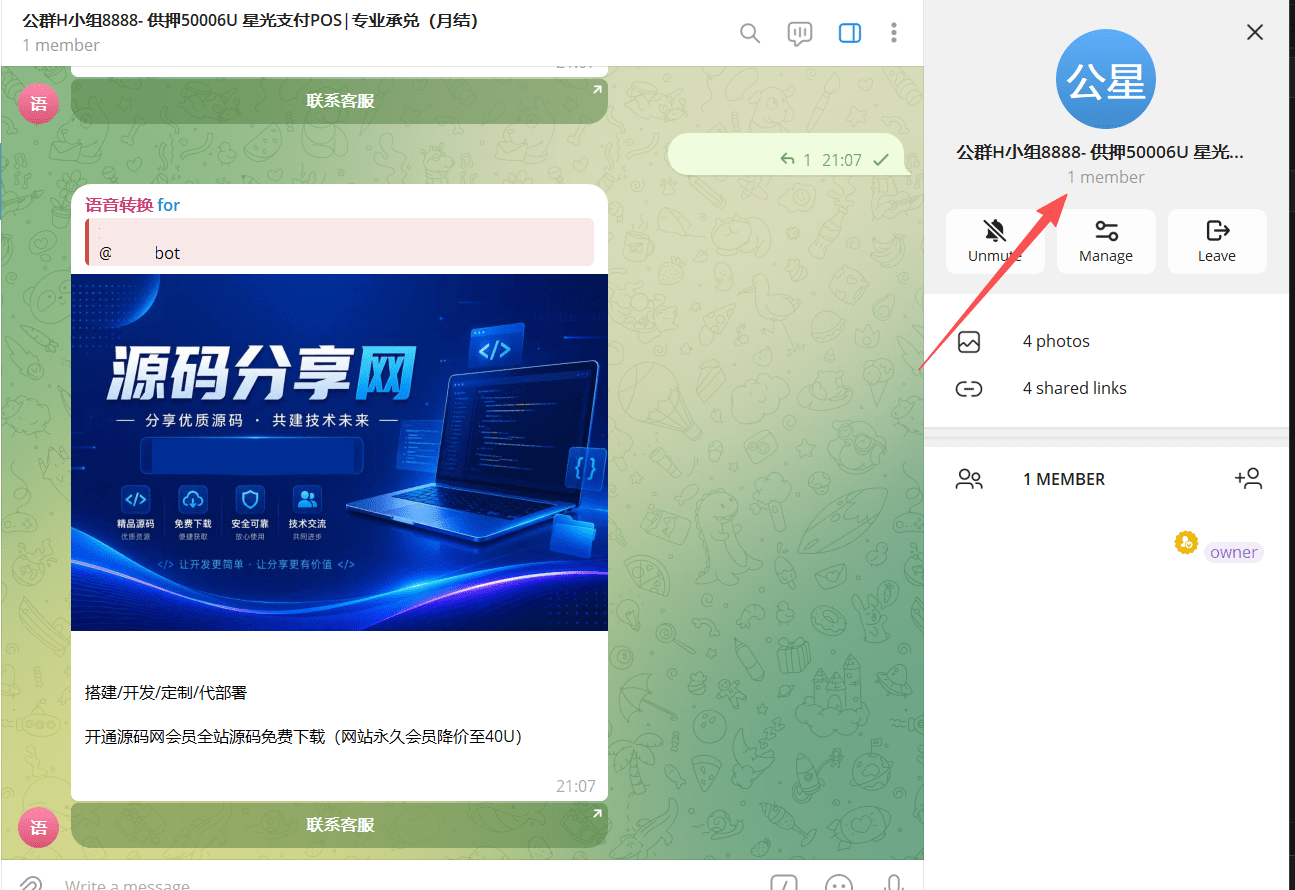This screenshot has width=1295, height=890.
Task: Click the members people icon
Action: pyautogui.click(x=969, y=479)
